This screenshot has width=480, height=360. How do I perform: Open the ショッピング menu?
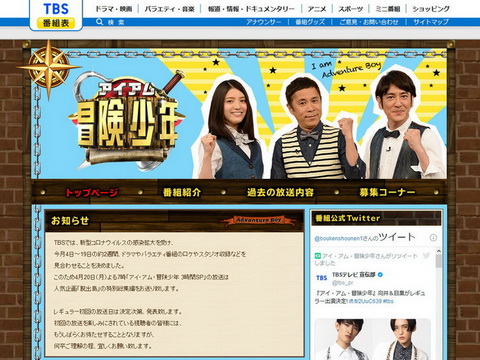pyautogui.click(x=431, y=9)
